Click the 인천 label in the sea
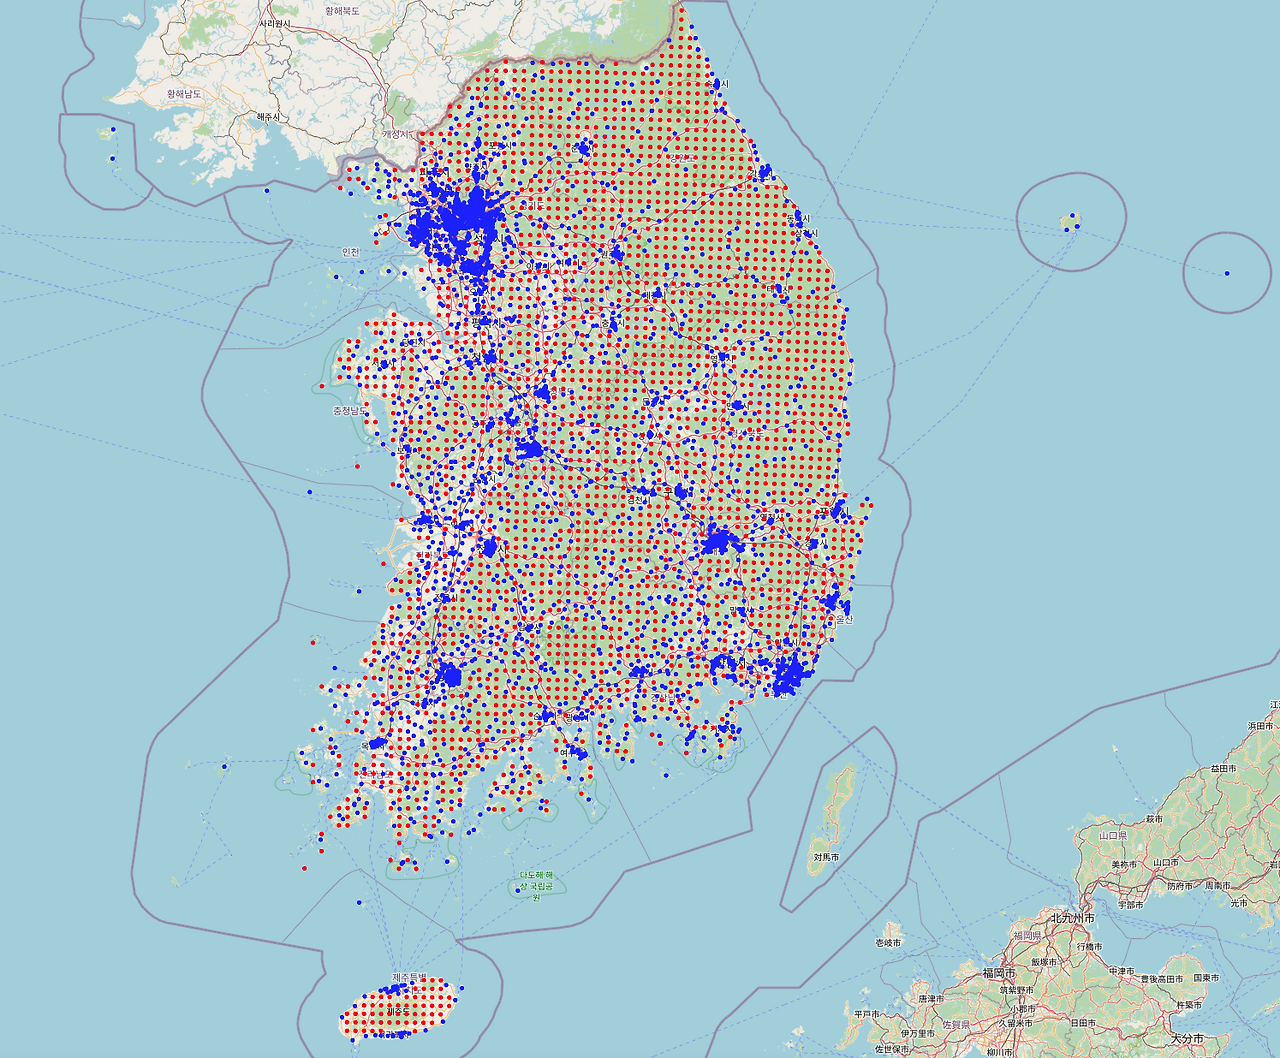Image resolution: width=1280 pixels, height=1058 pixels. (x=350, y=252)
